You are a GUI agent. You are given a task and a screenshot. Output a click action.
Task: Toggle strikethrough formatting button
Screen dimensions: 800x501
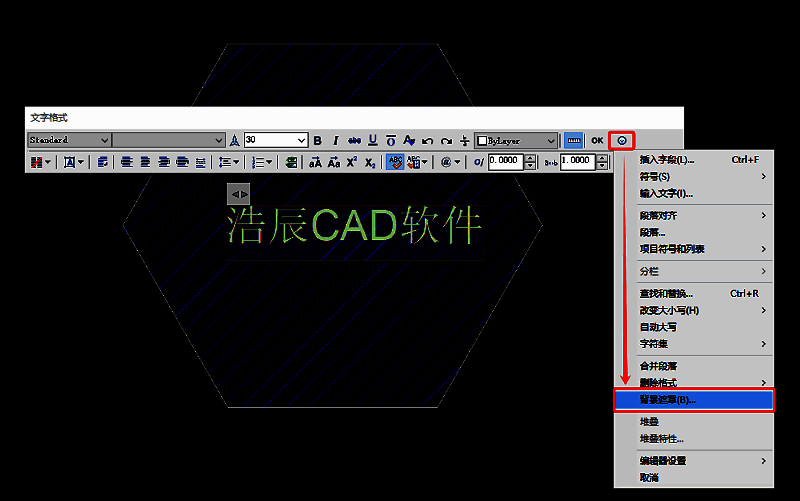pos(354,141)
